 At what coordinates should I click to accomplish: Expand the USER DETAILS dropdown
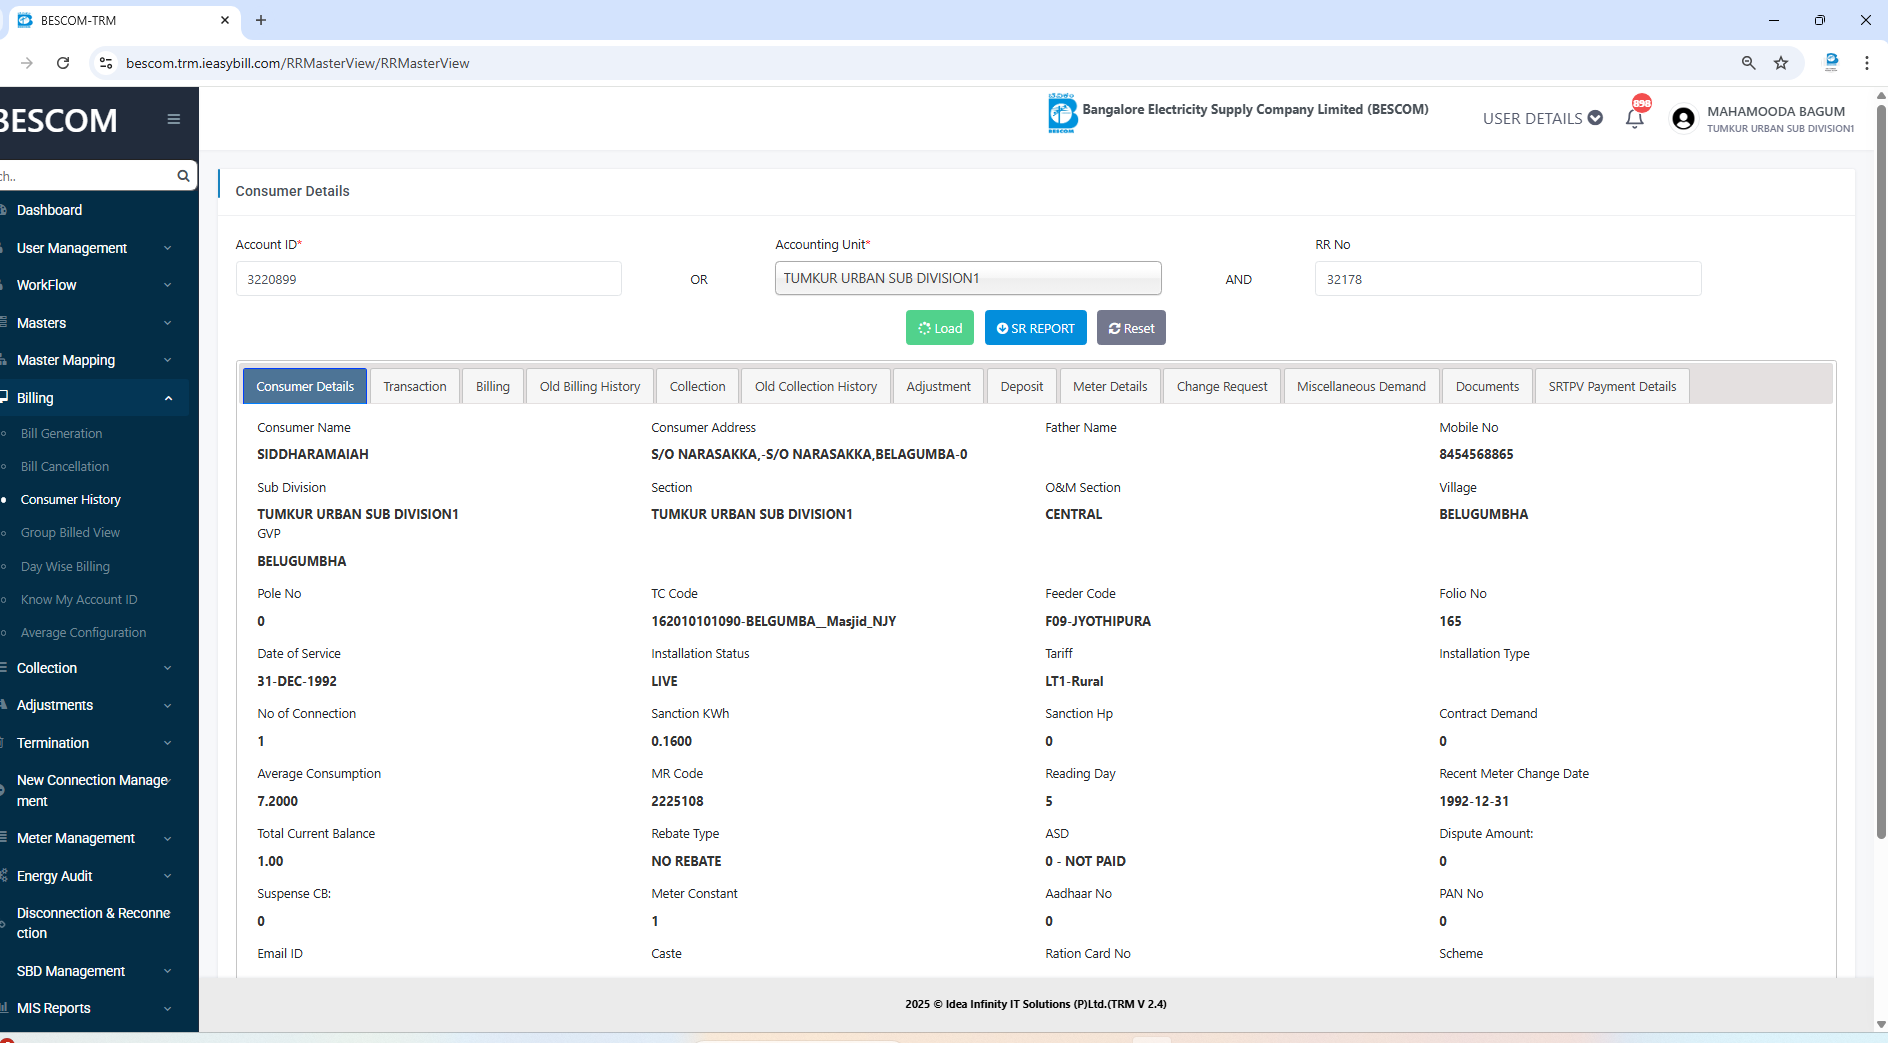[x=1542, y=118]
